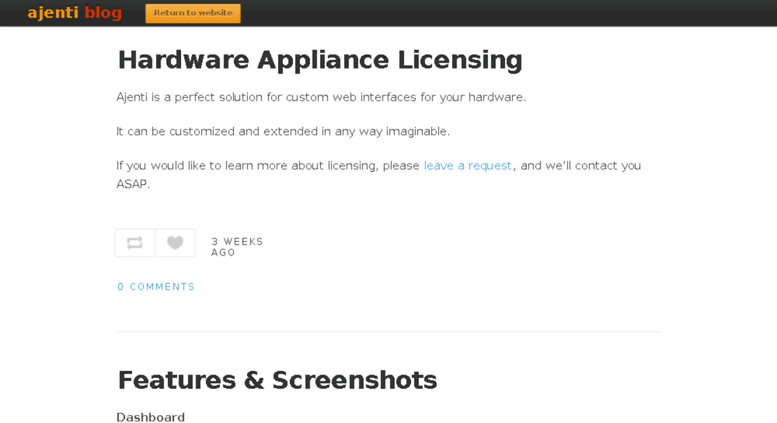
Task: Click the sentence starting 'Ajenti is a perfect solution'
Action: 321,97
